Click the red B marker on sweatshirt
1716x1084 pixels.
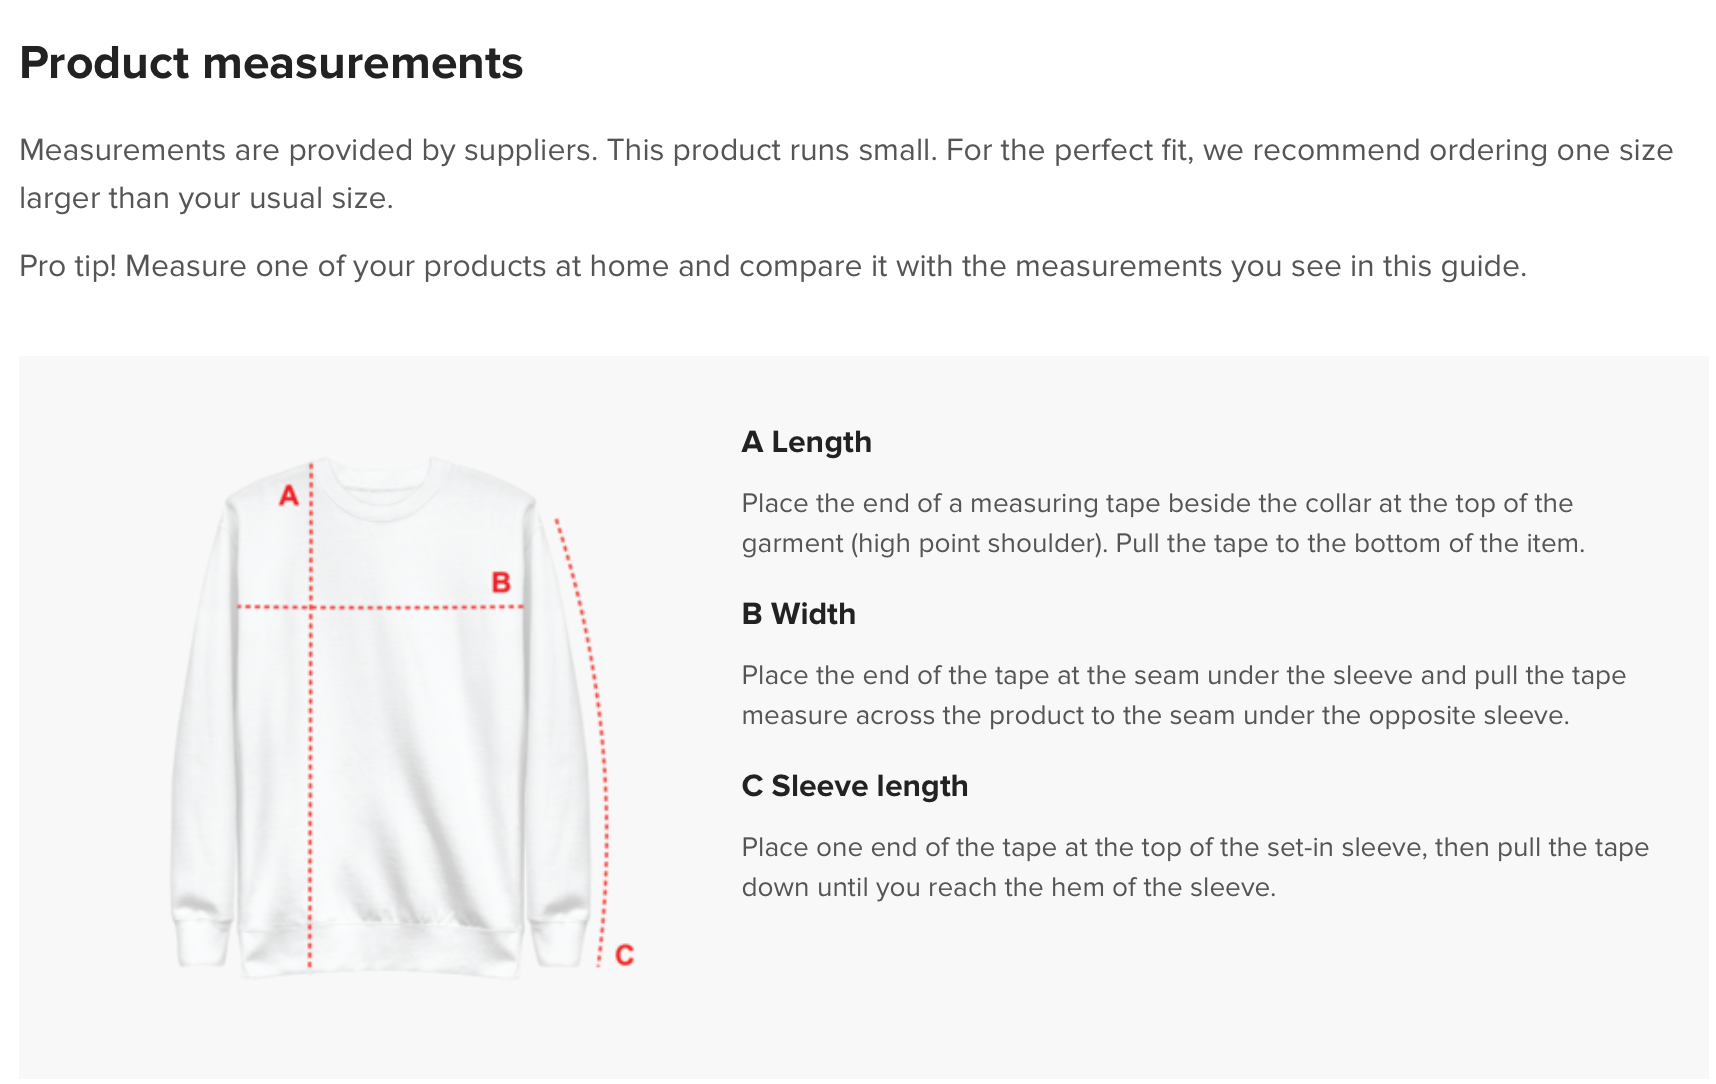pos(501,582)
